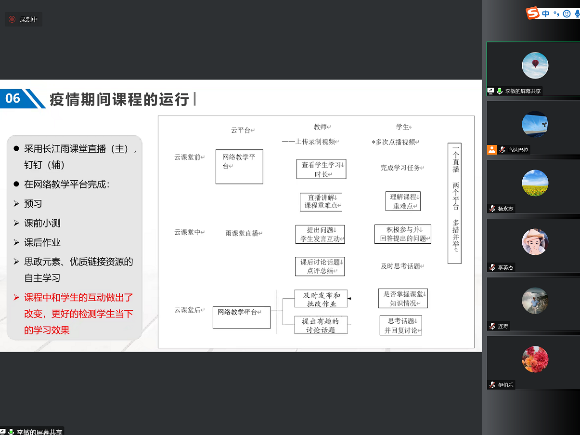Screen dimensions: 580x435
Task: Select the sunflower field avatar participant
Action: coord(535,183)
